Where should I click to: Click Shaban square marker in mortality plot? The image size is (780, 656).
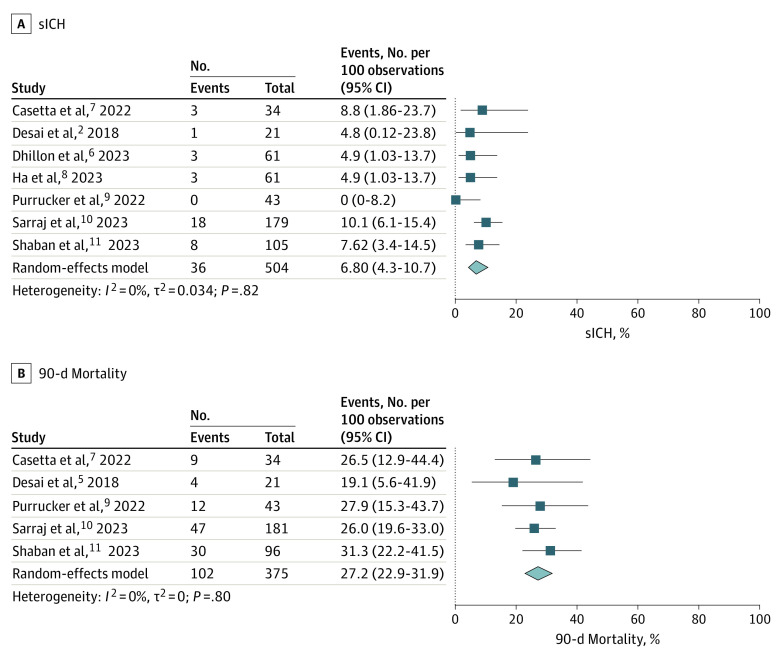pyautogui.click(x=550, y=551)
